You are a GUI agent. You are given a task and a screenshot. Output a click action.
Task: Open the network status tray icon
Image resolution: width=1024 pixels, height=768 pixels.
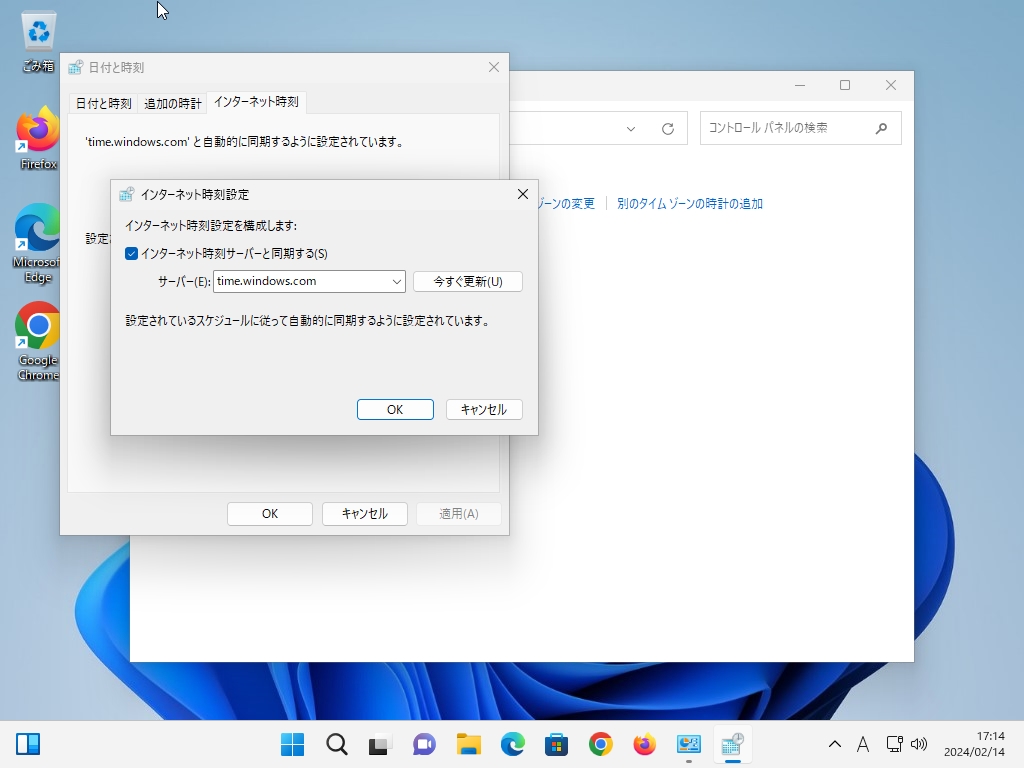(x=894, y=744)
